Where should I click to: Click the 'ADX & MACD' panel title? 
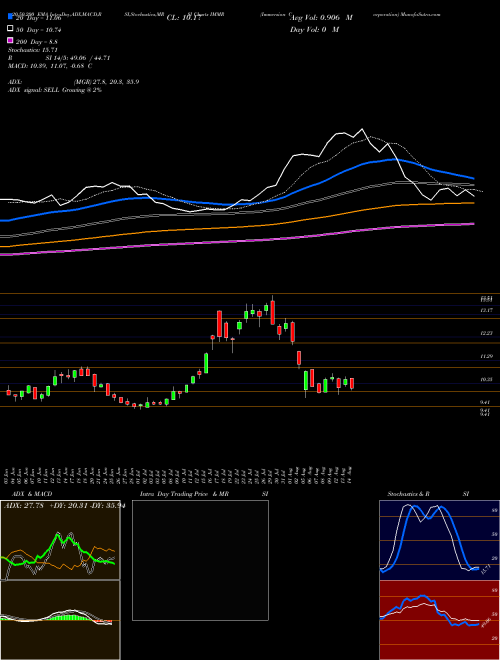[x=32, y=494]
